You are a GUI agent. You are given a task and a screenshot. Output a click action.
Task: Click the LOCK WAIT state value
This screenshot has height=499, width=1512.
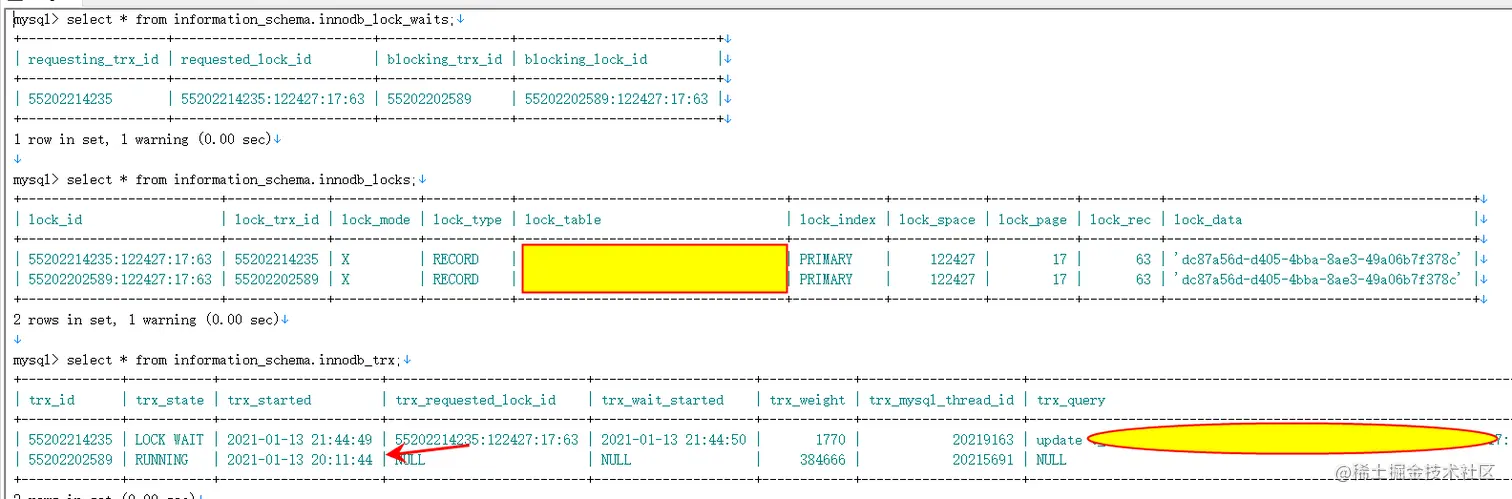(169, 439)
